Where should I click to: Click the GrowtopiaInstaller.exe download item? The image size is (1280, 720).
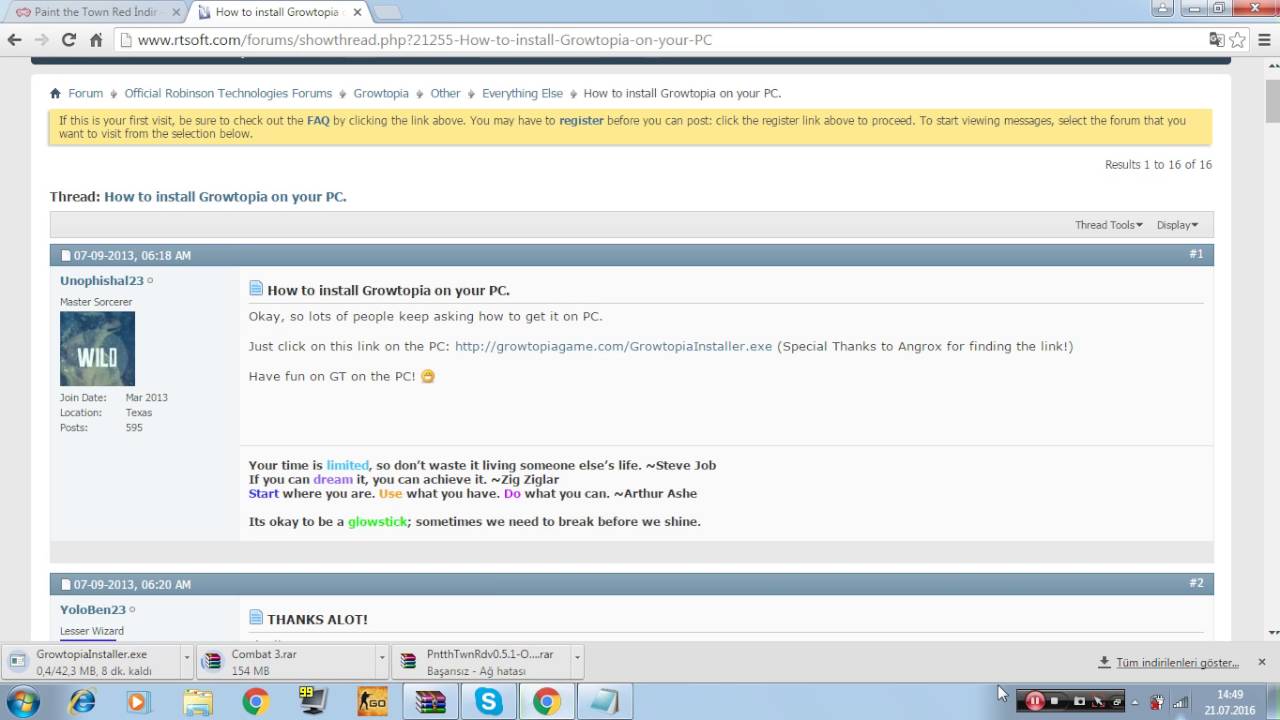pos(92,661)
